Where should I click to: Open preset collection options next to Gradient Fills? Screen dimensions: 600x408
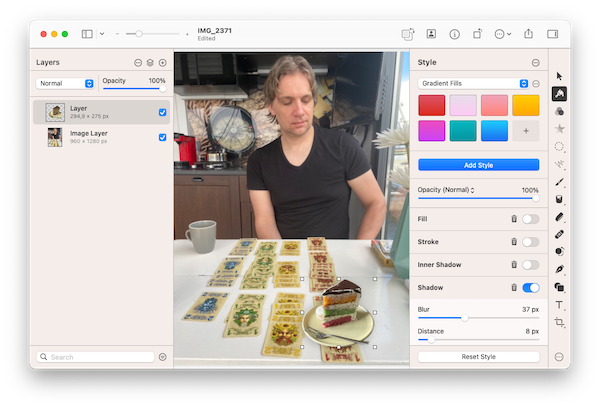coord(536,83)
